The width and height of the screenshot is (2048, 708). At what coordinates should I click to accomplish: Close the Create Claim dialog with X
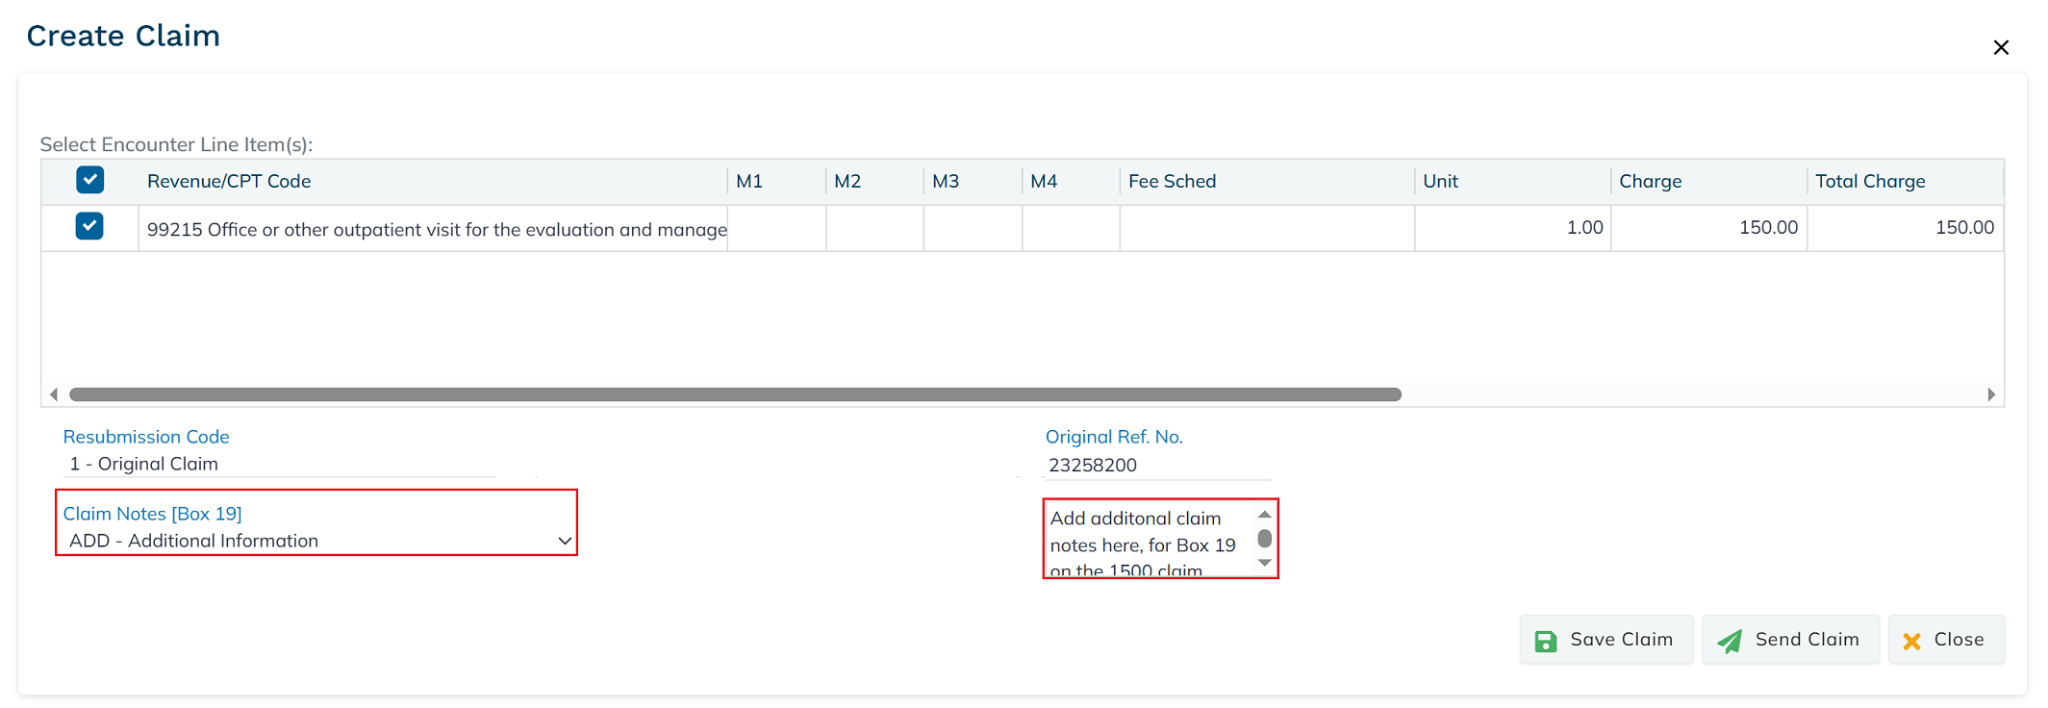coord(2000,48)
